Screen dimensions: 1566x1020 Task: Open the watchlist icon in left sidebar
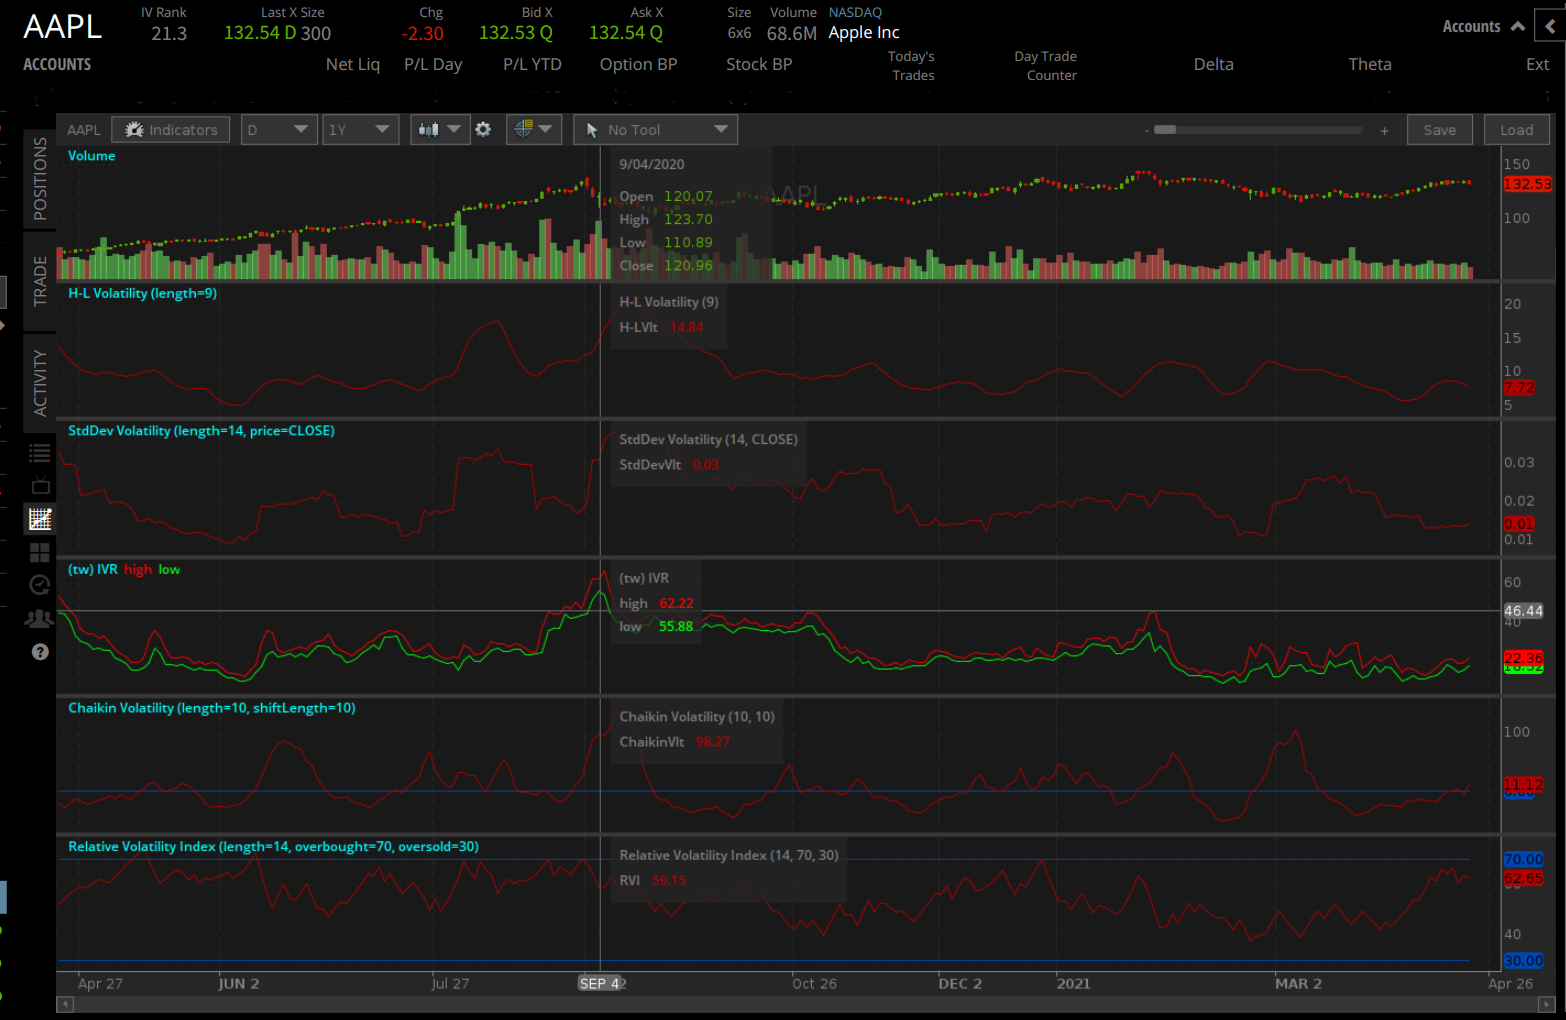point(40,453)
